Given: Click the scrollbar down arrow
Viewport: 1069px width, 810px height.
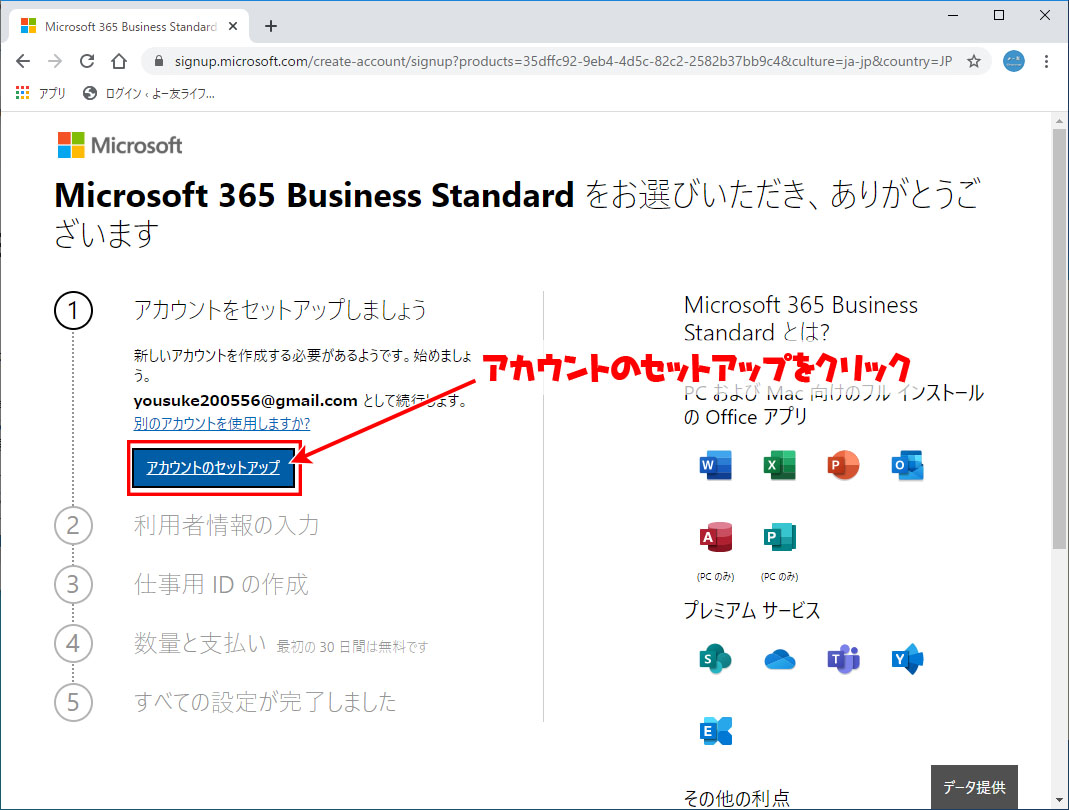Looking at the screenshot, I should (x=1059, y=800).
